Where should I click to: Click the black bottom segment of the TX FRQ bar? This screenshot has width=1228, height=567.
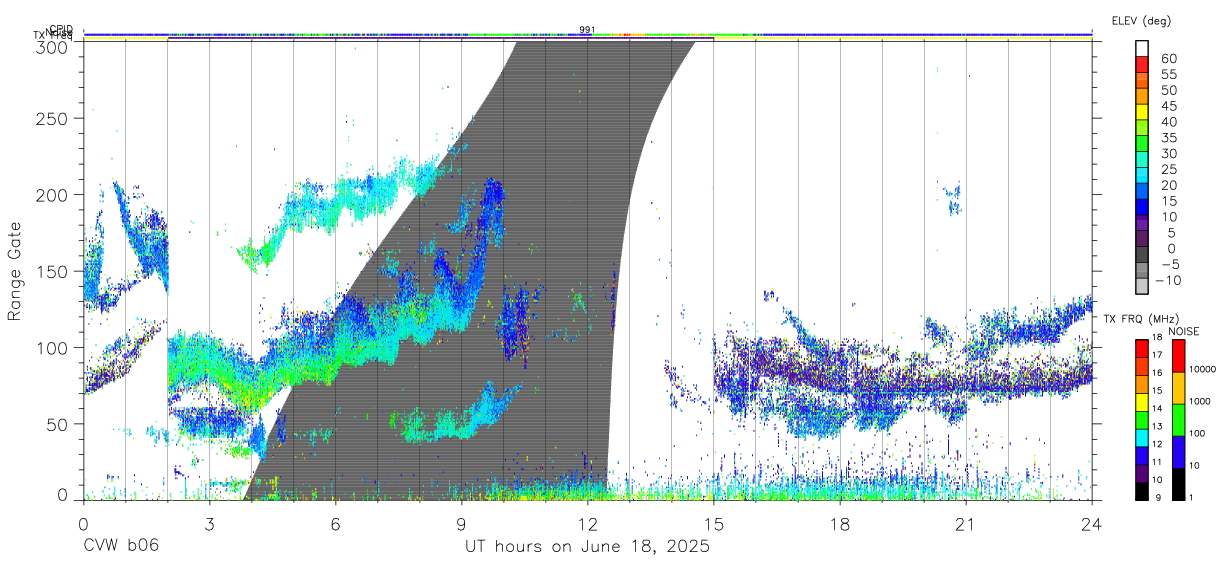coord(1142,490)
